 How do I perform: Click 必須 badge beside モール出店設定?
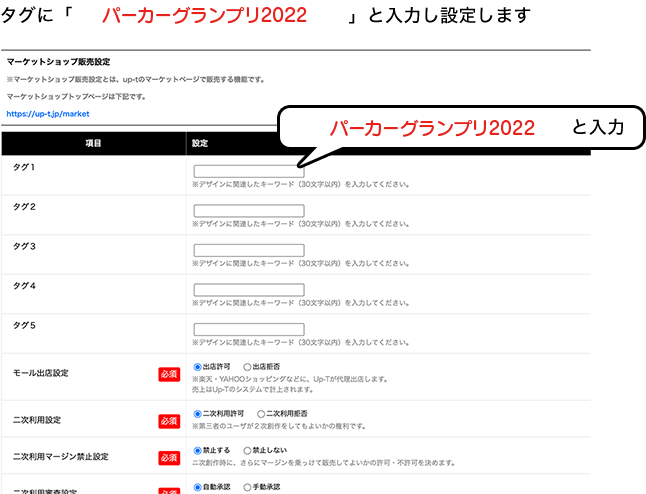coord(169,374)
